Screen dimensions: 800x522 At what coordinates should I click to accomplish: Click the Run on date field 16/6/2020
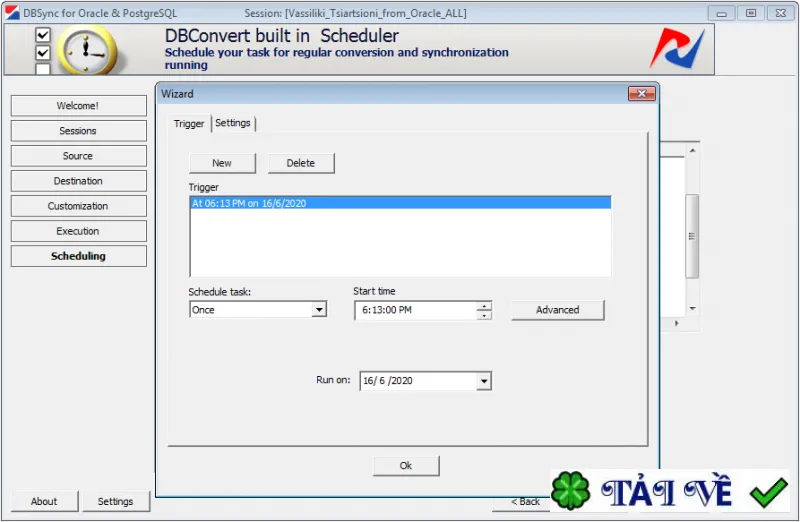tap(418, 381)
